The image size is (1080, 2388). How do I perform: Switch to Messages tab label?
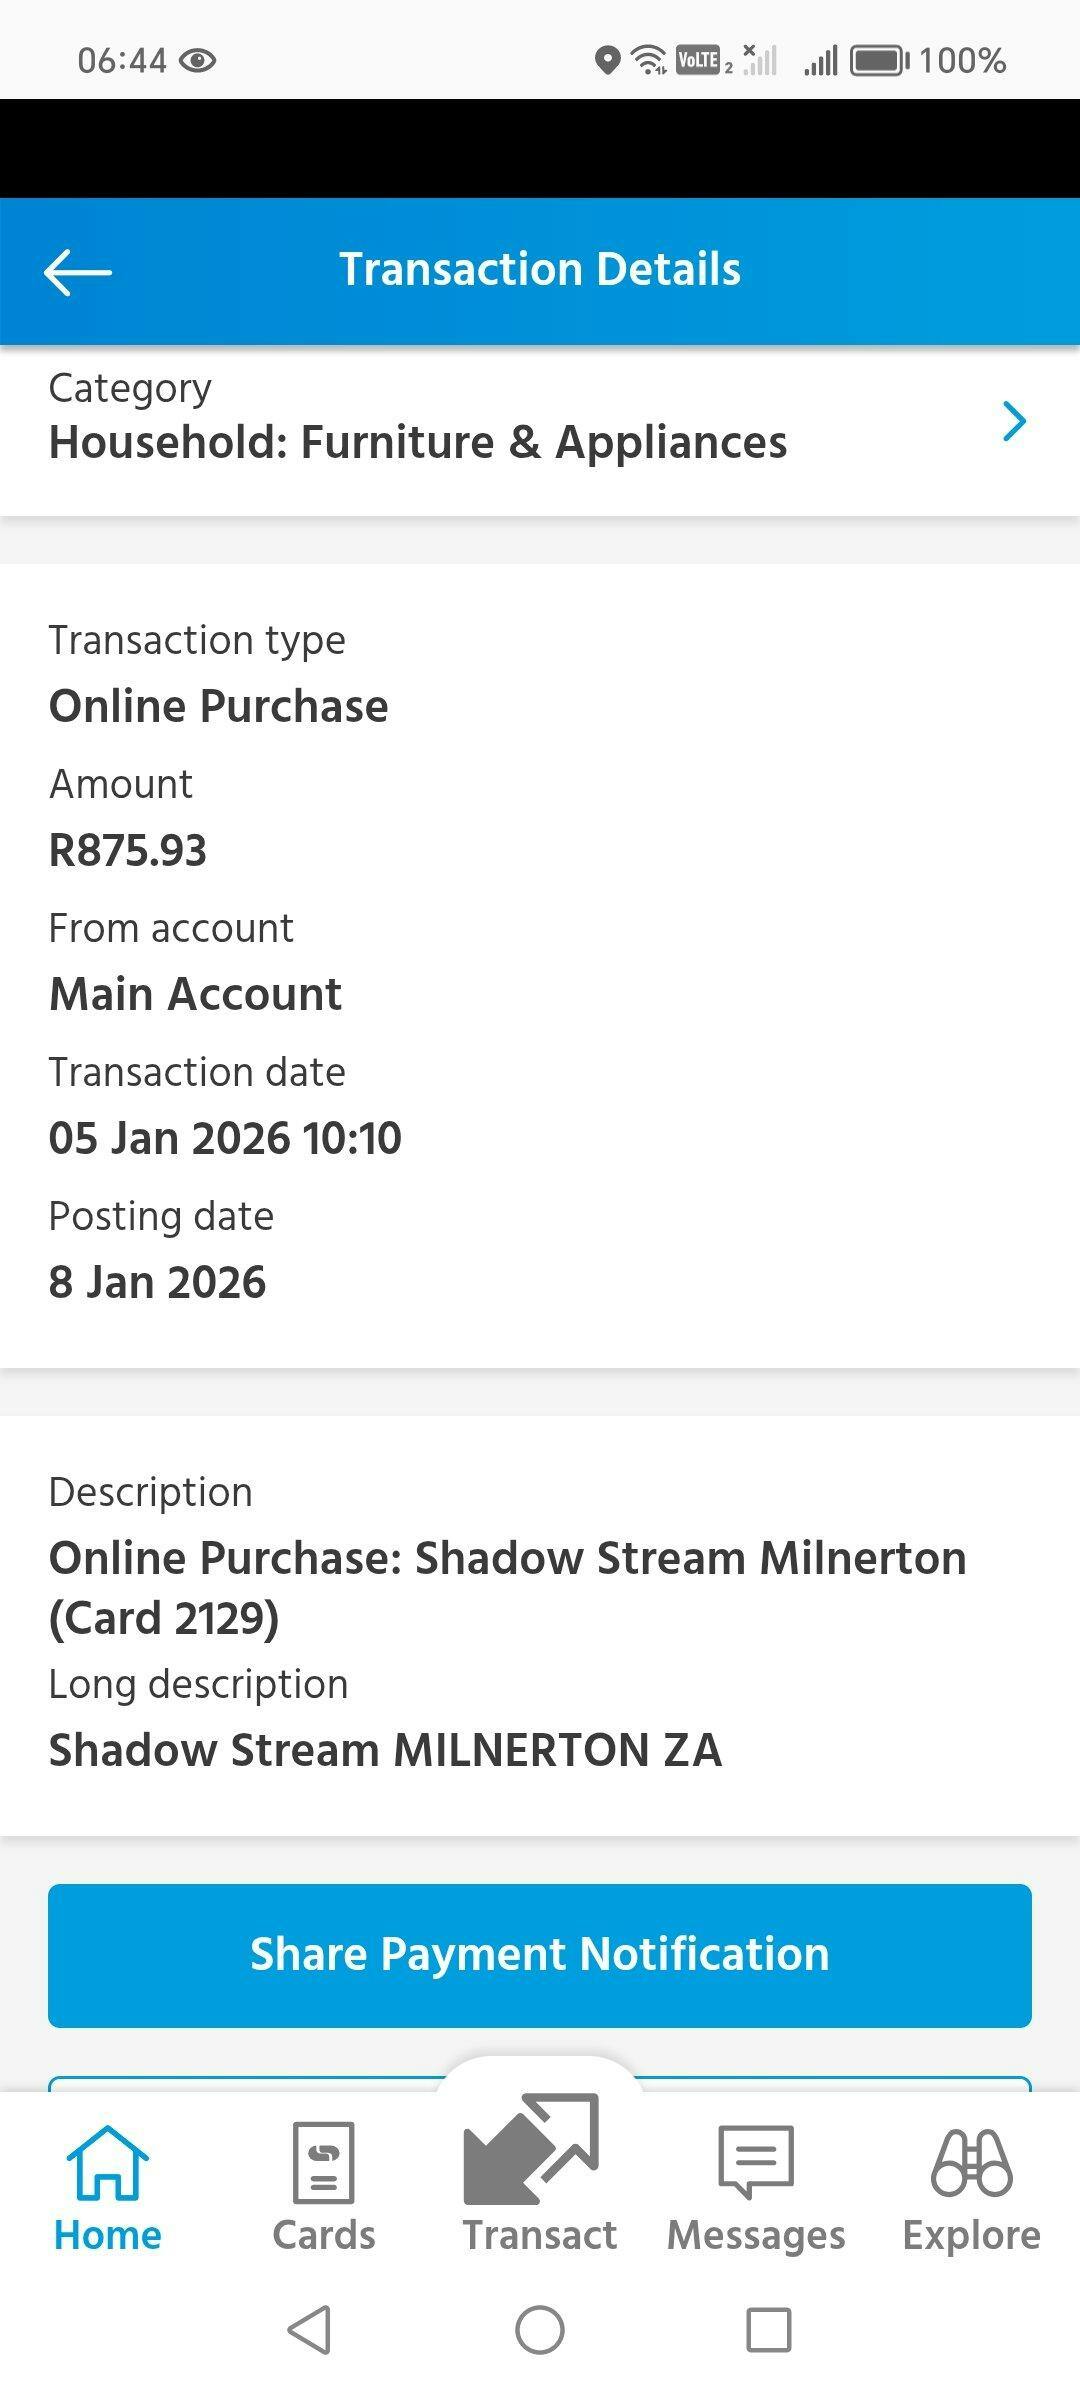pos(756,2236)
